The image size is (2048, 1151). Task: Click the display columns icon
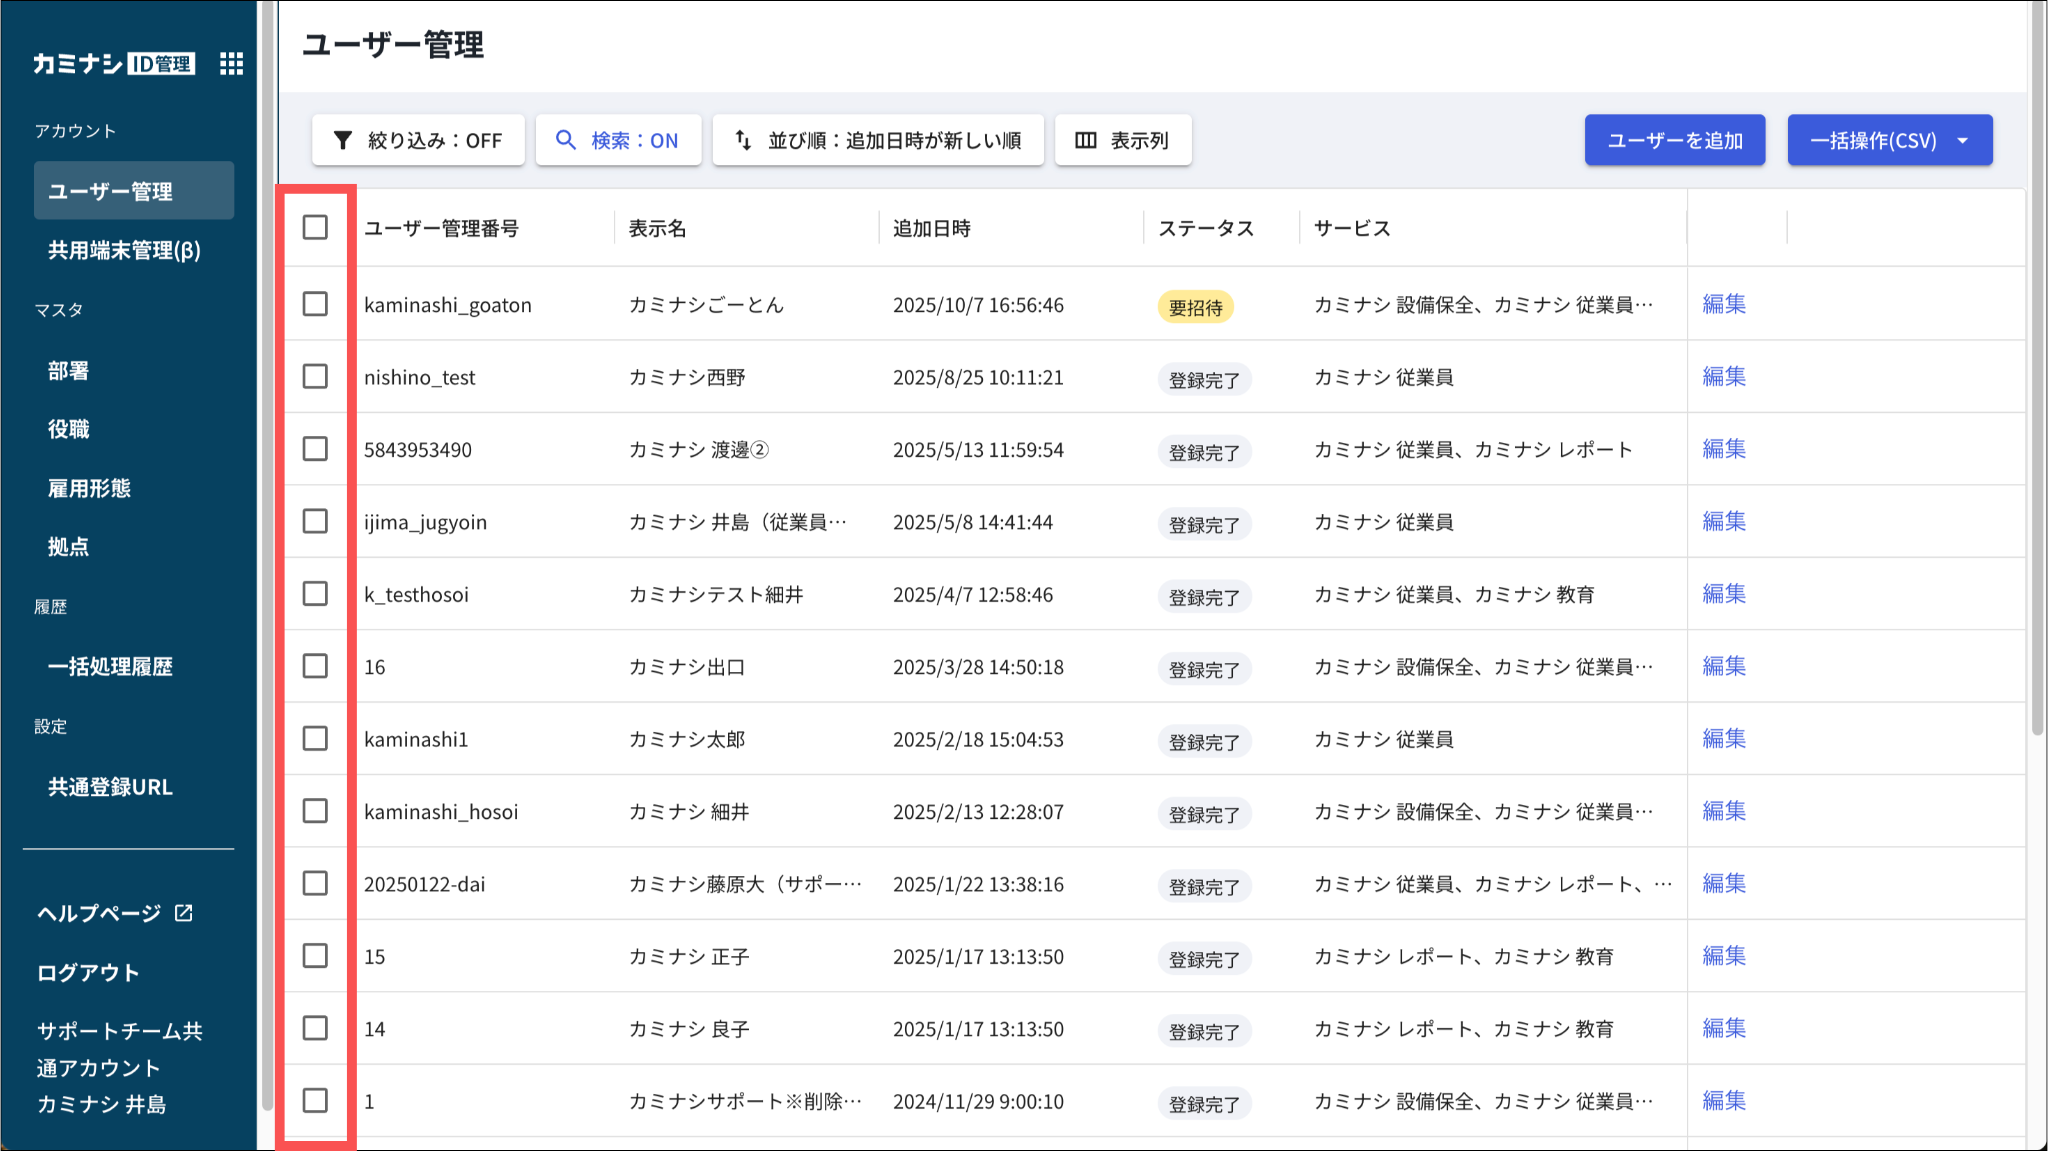1086,140
